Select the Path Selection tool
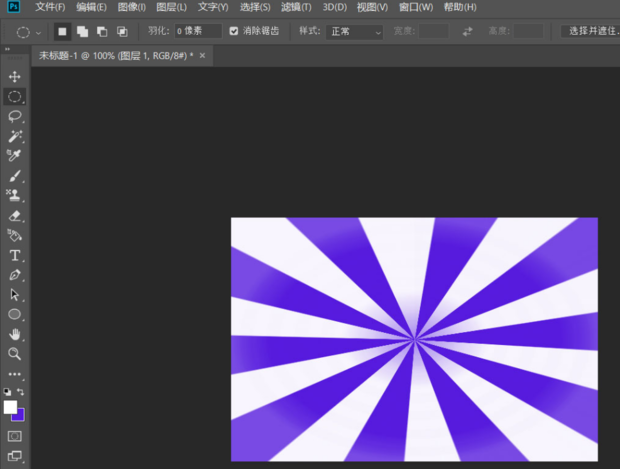Viewport: 620px width, 469px height. [x=15, y=295]
